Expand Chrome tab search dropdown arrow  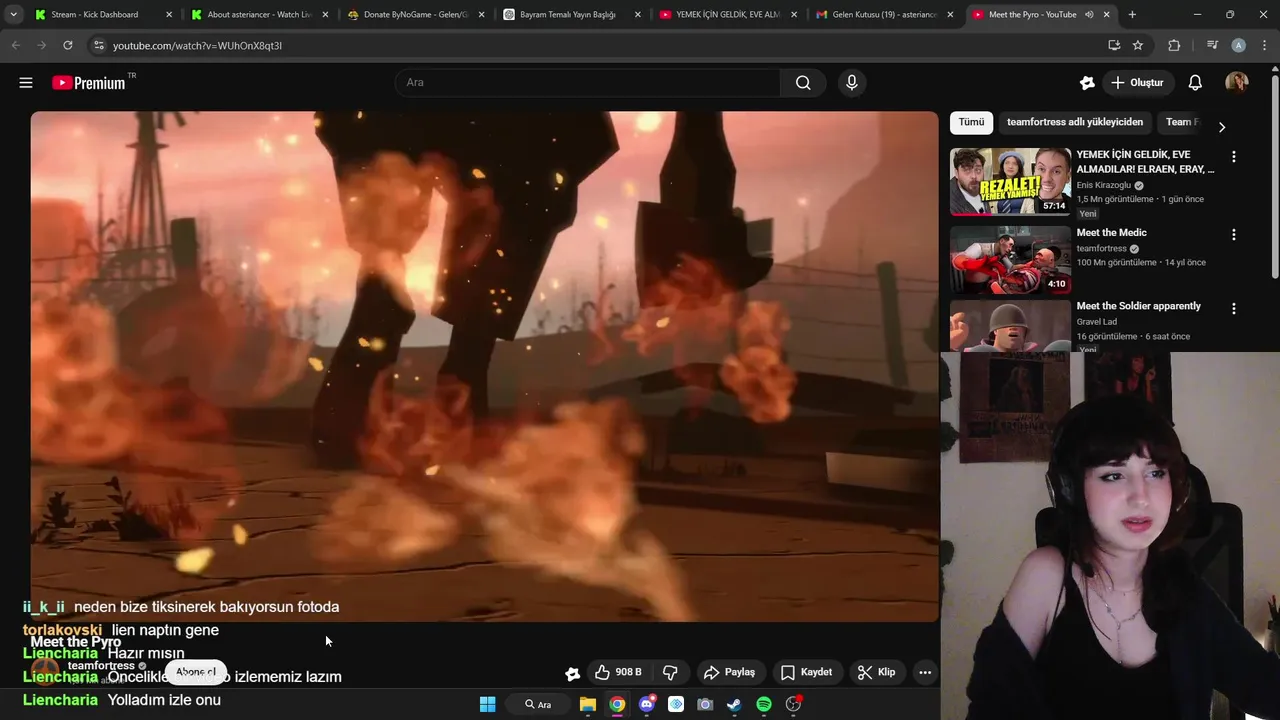tap(13, 15)
